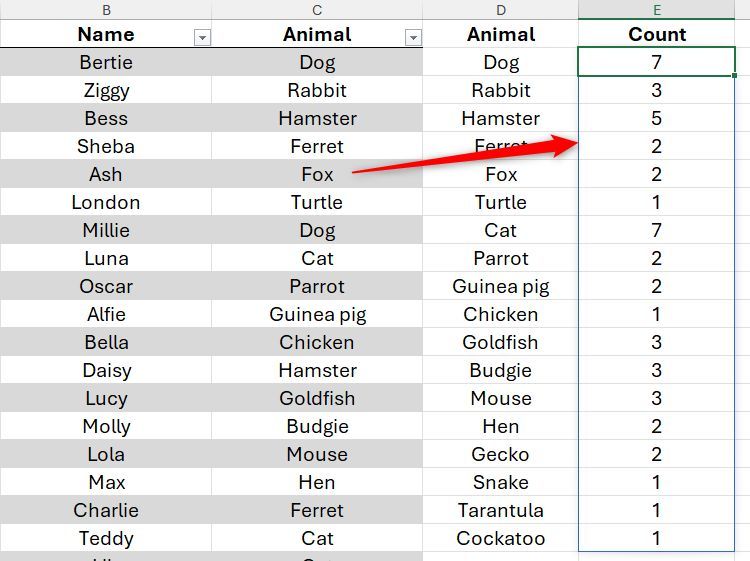Select the Hamster cell in column D
The image size is (750, 561).
pyautogui.click(x=501, y=118)
